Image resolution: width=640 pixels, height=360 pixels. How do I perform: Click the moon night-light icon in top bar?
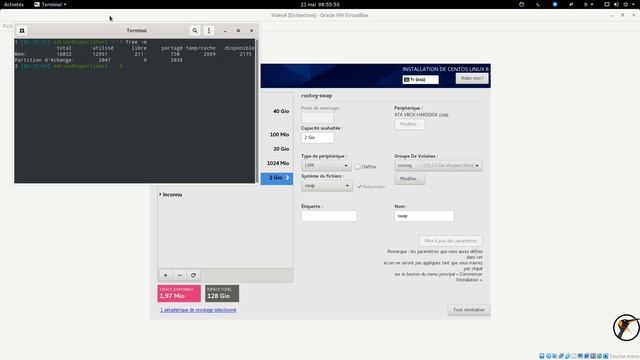coord(538,4)
